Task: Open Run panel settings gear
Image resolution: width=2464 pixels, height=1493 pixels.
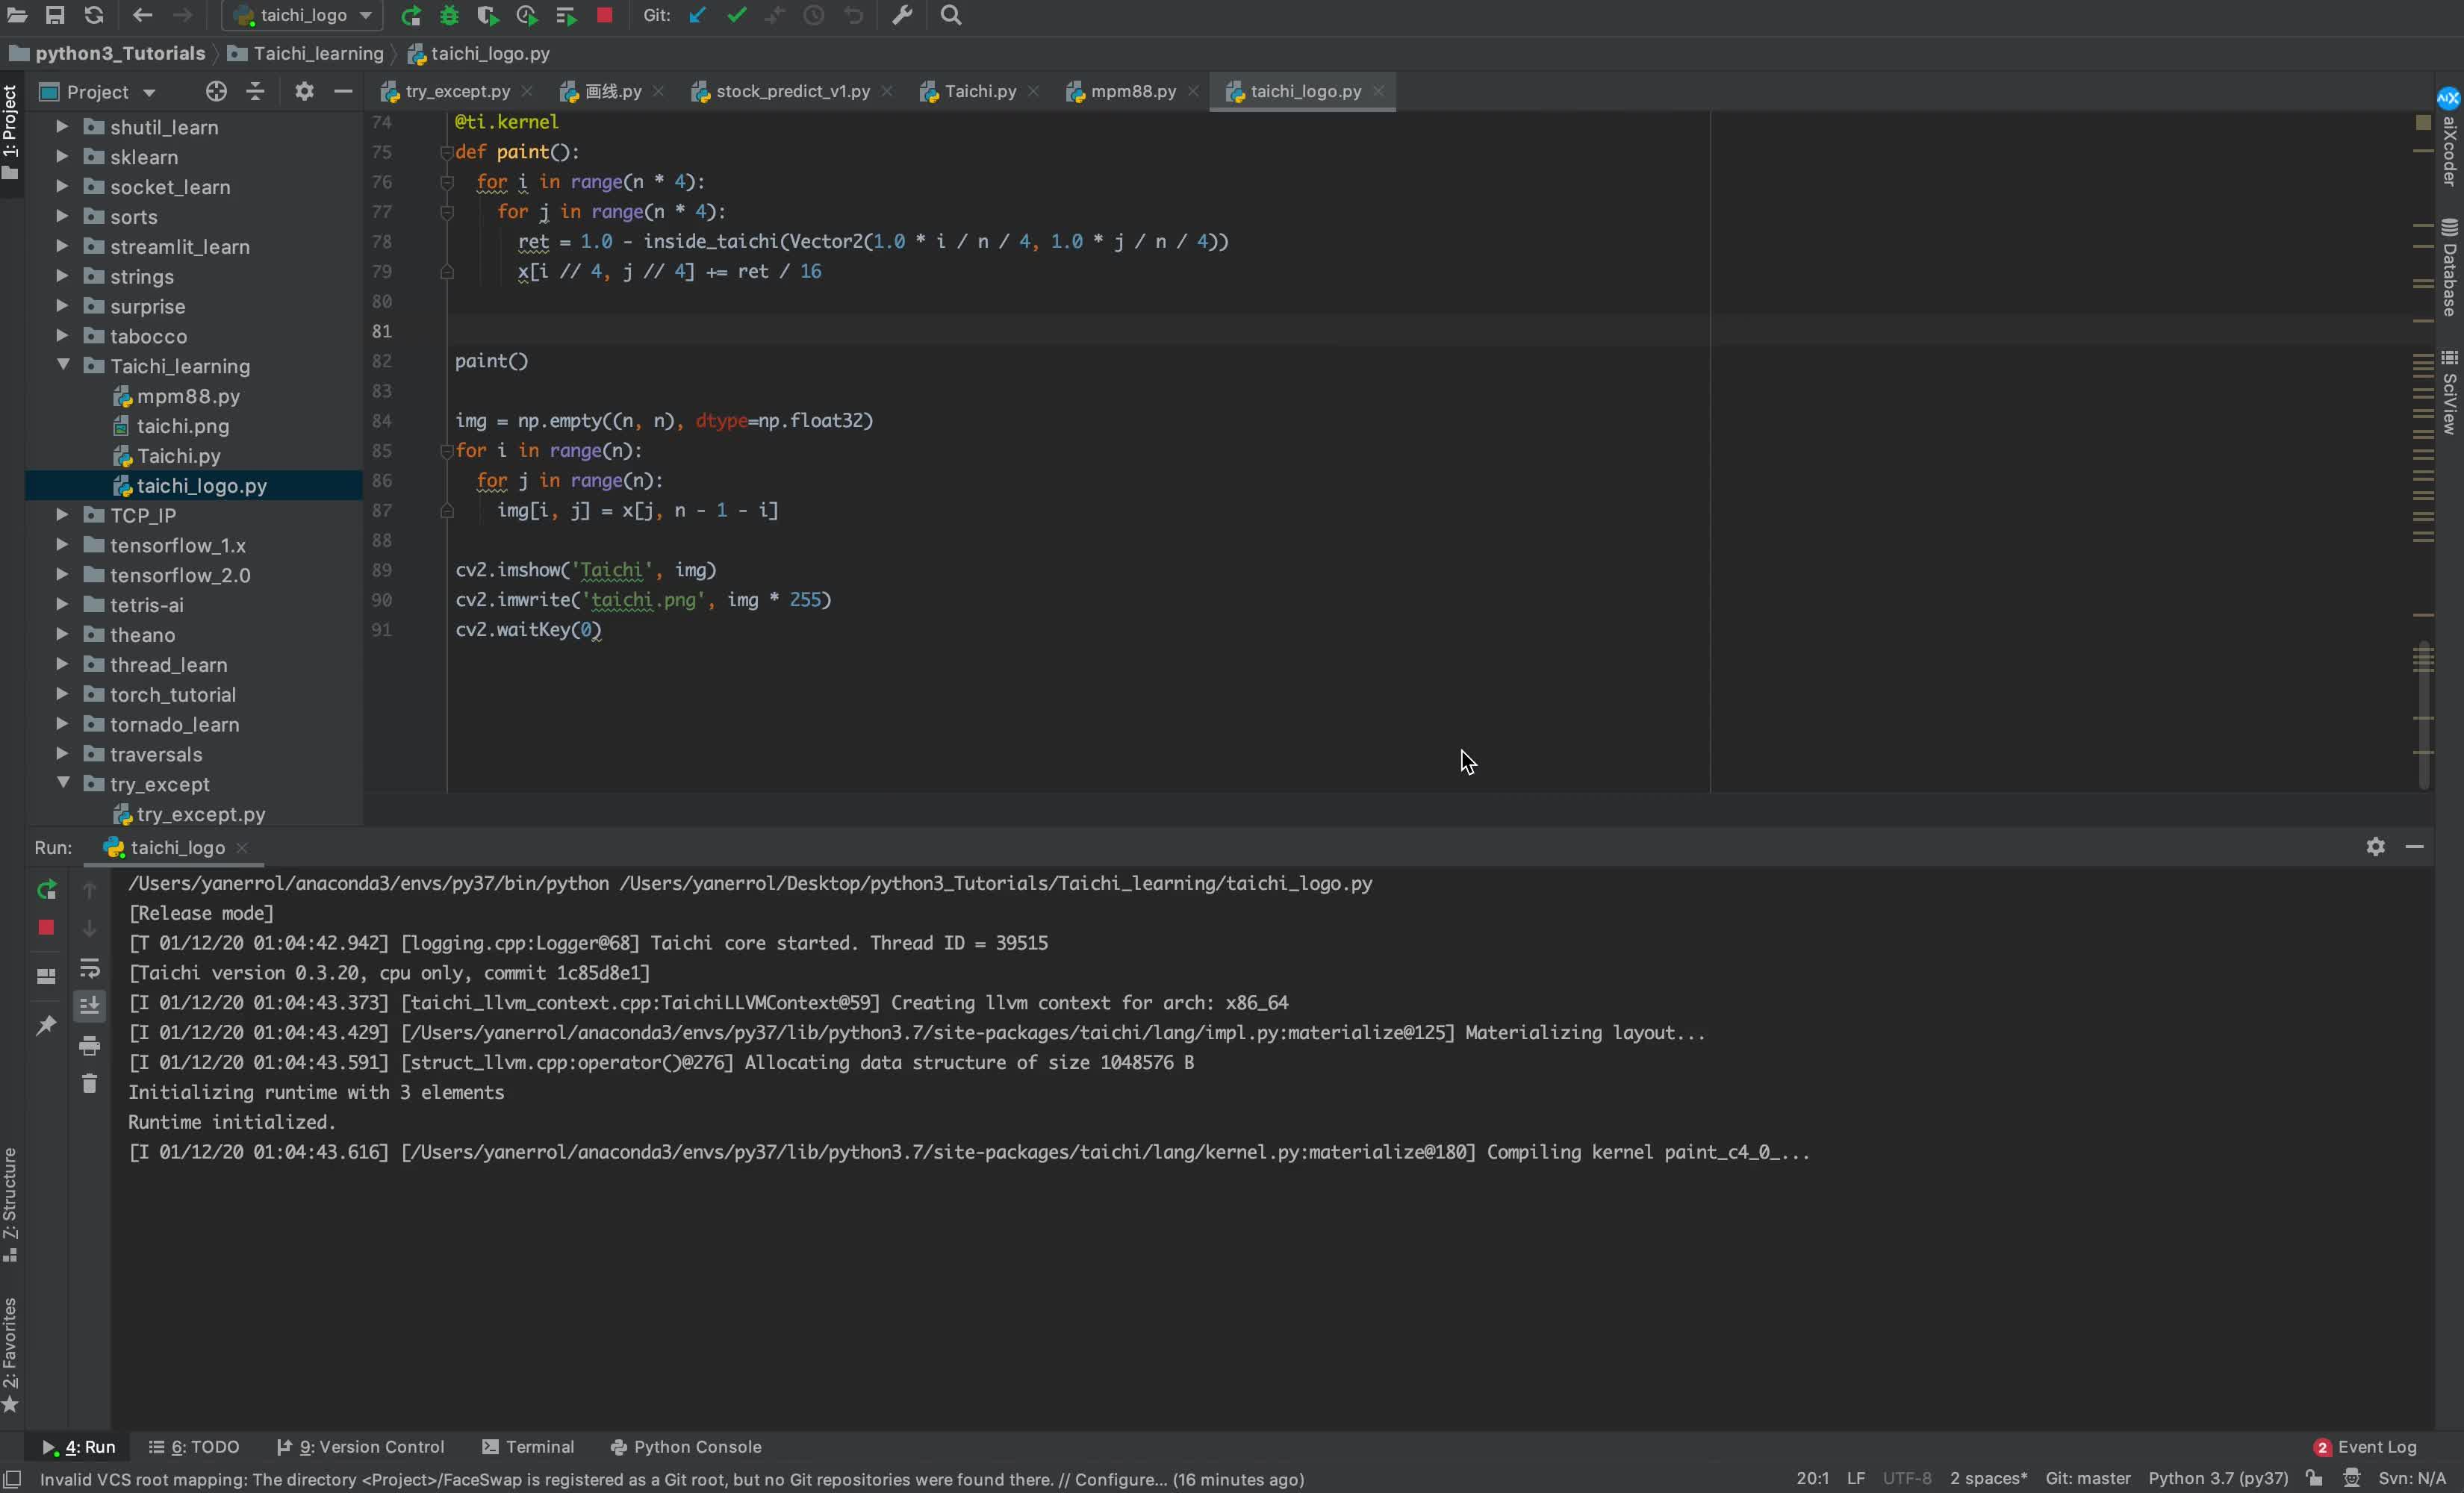Action: 2375,847
